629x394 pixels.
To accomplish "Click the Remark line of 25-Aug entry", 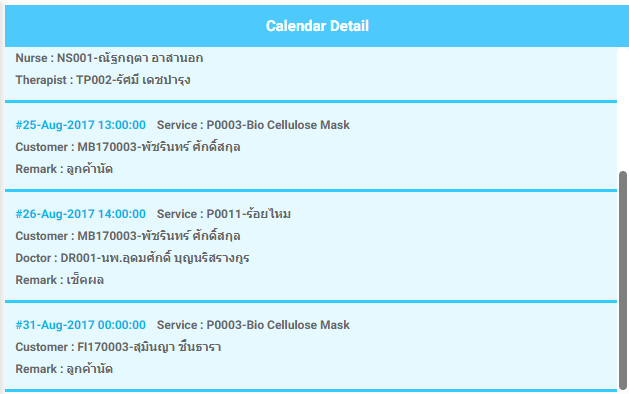I will [64, 169].
